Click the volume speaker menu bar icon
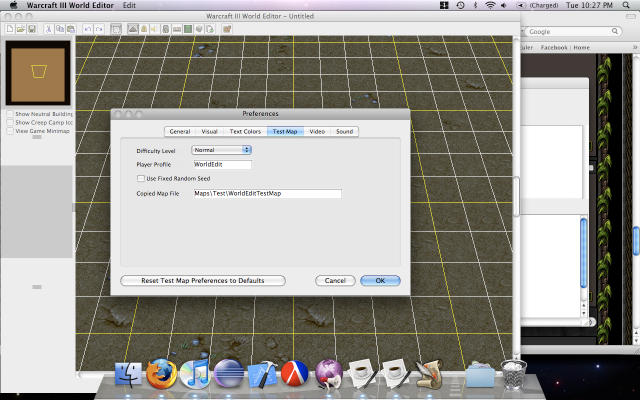 pos(504,5)
